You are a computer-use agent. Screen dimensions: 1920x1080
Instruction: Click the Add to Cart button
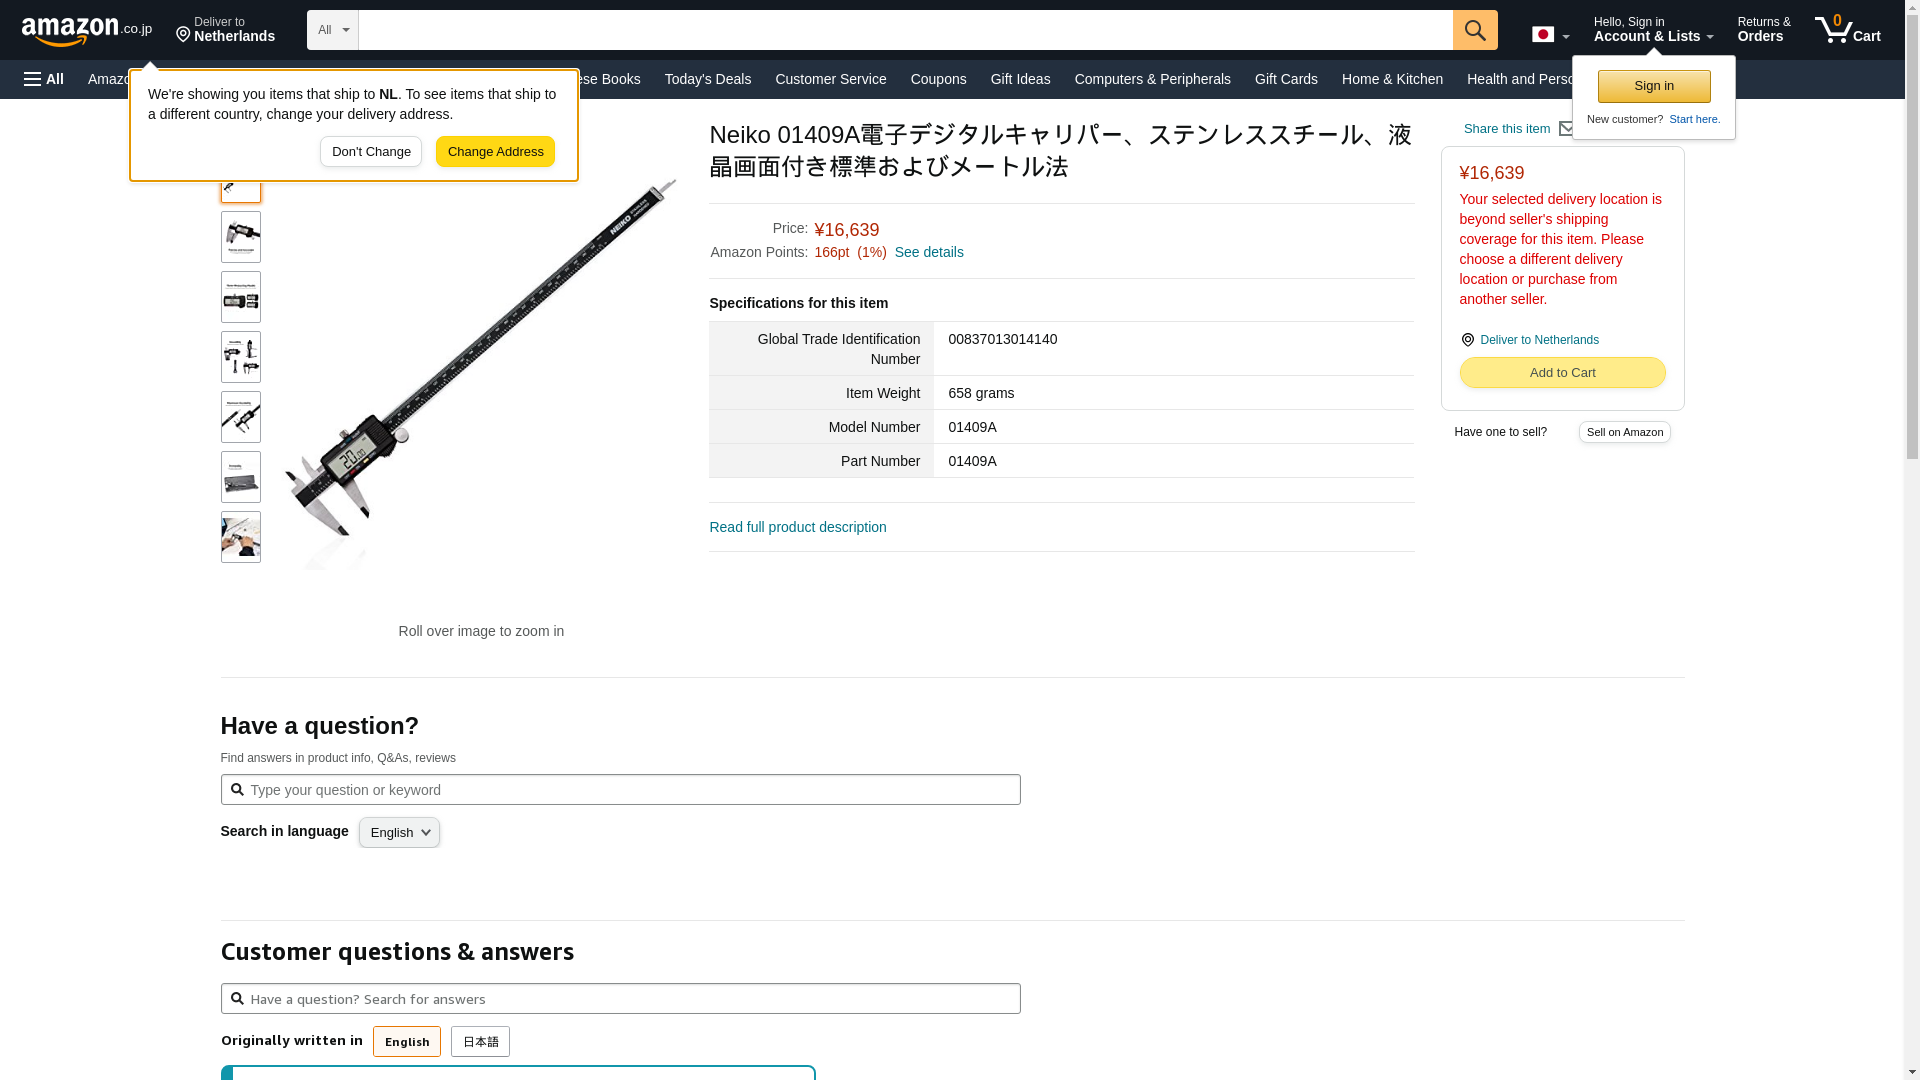point(1561,373)
